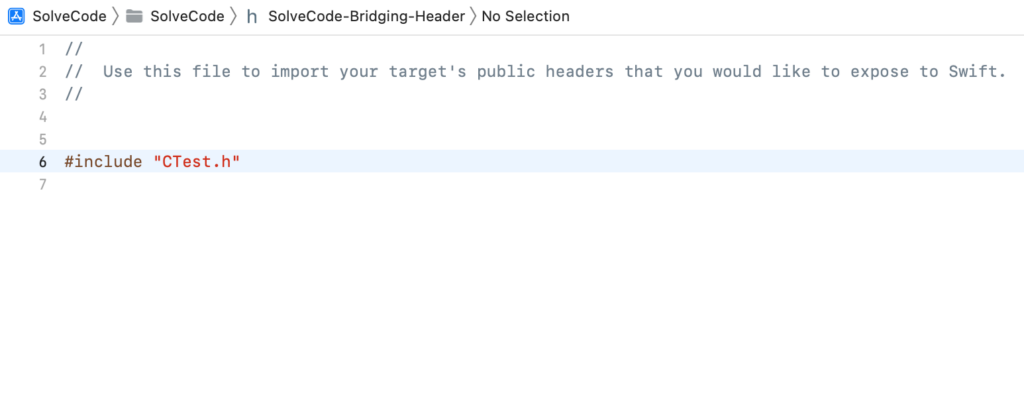Click the "CTest.h" string literal
The height and width of the screenshot is (399, 1024).
pos(197,161)
